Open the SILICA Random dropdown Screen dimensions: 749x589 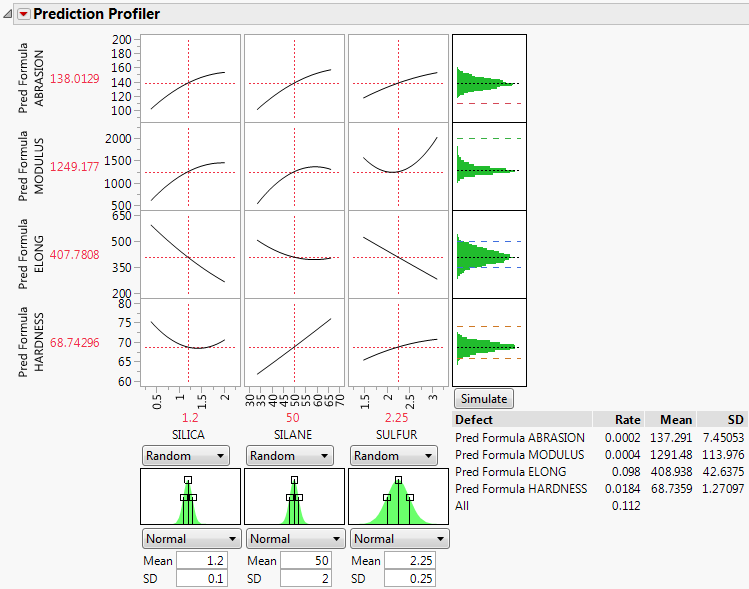pyautogui.click(x=186, y=455)
